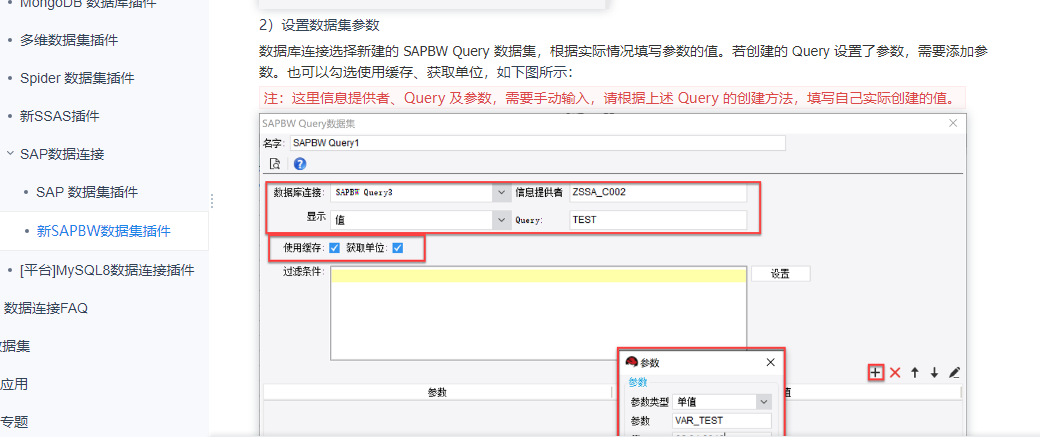Open Spider 数据集插件 in the sidebar
Image resolution: width=1040 pixels, height=437 pixels.
coord(77,78)
